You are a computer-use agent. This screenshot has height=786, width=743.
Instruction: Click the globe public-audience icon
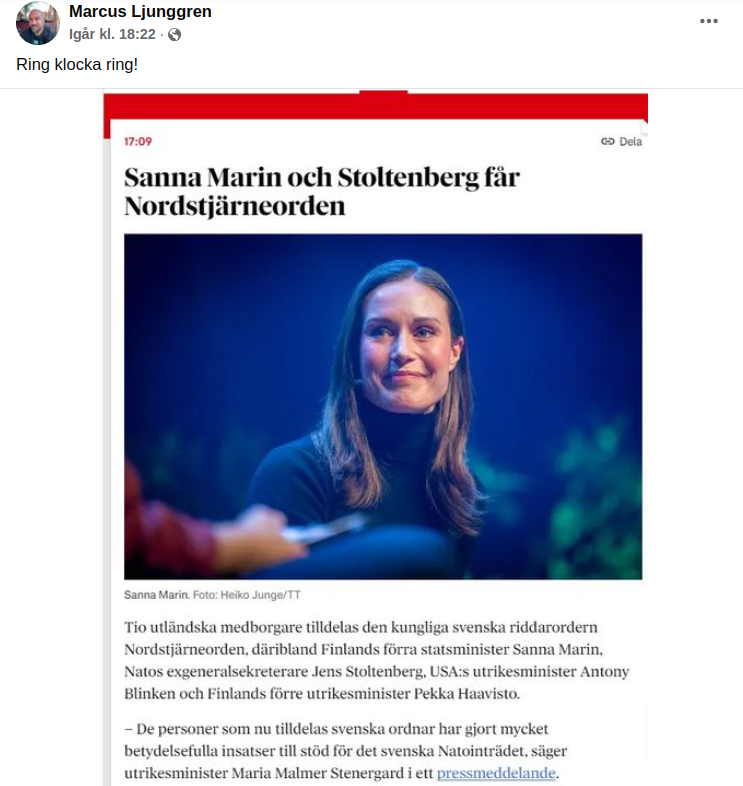click(x=175, y=35)
